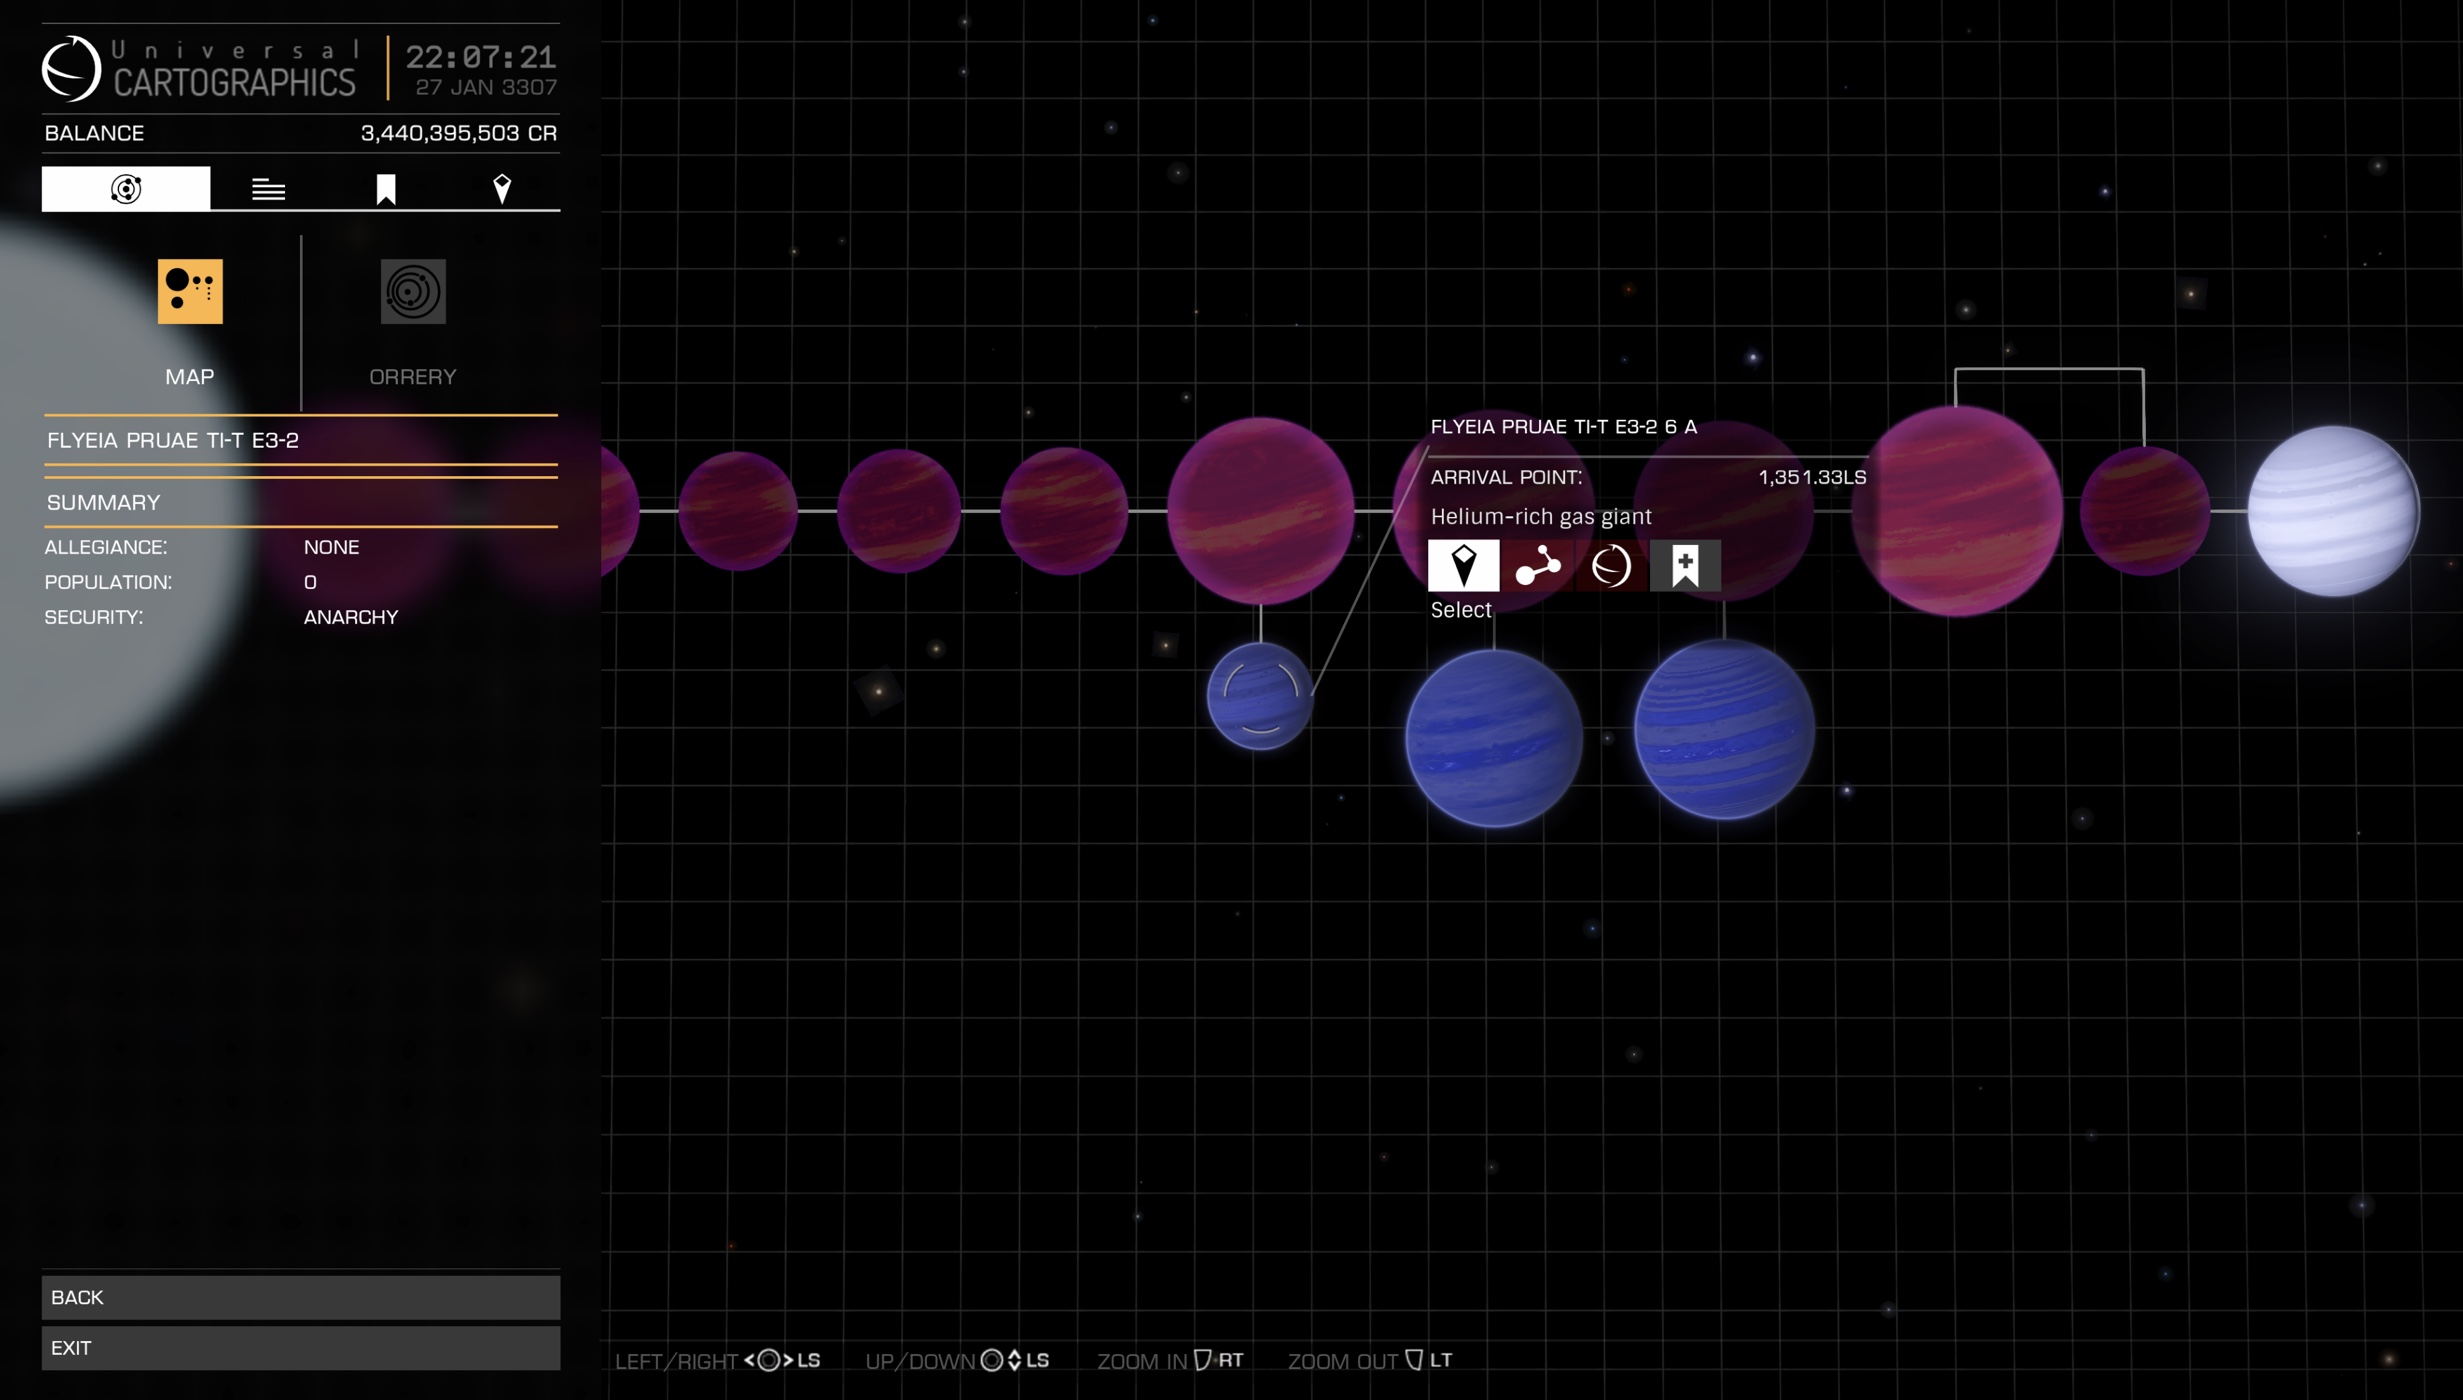Open the bookmarks tab
The height and width of the screenshot is (1400, 2463).
[386, 189]
